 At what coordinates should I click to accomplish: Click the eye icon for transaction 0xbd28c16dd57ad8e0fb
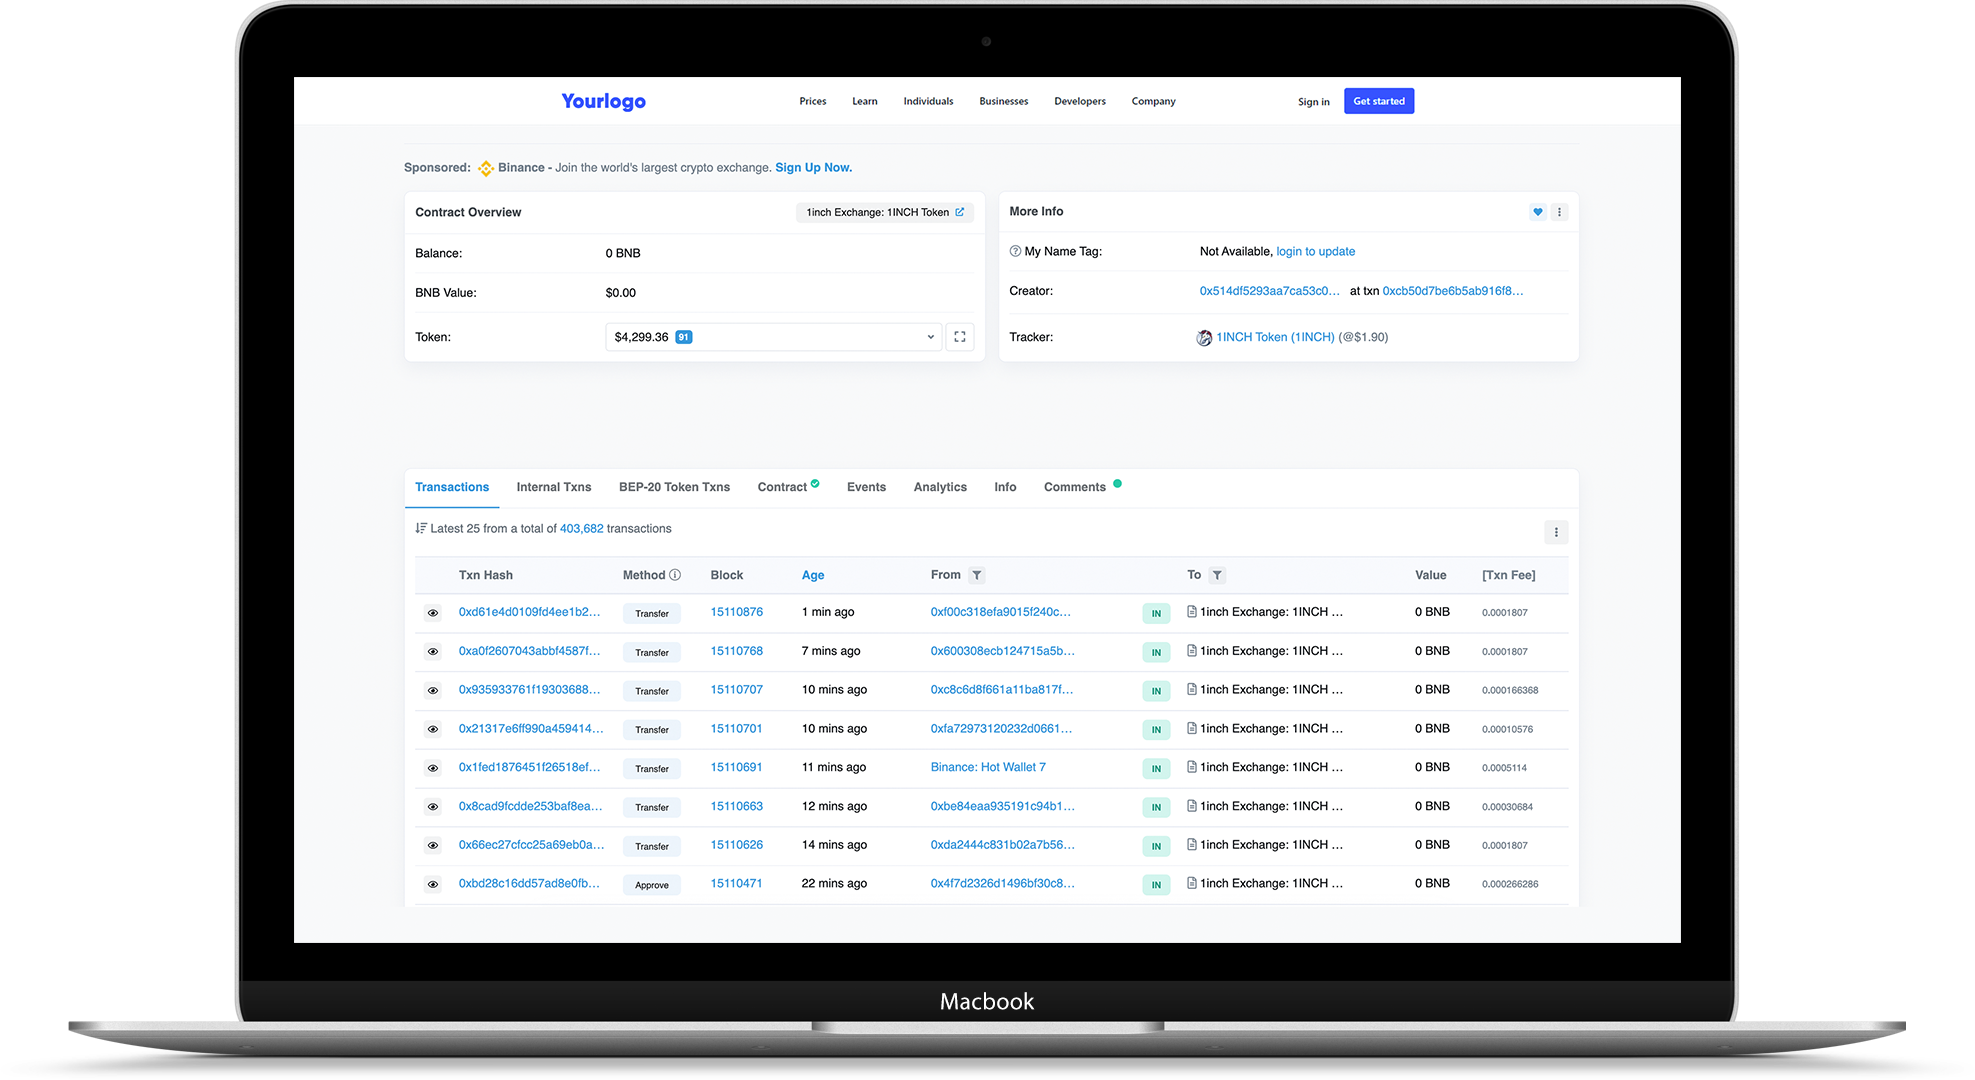coord(433,884)
